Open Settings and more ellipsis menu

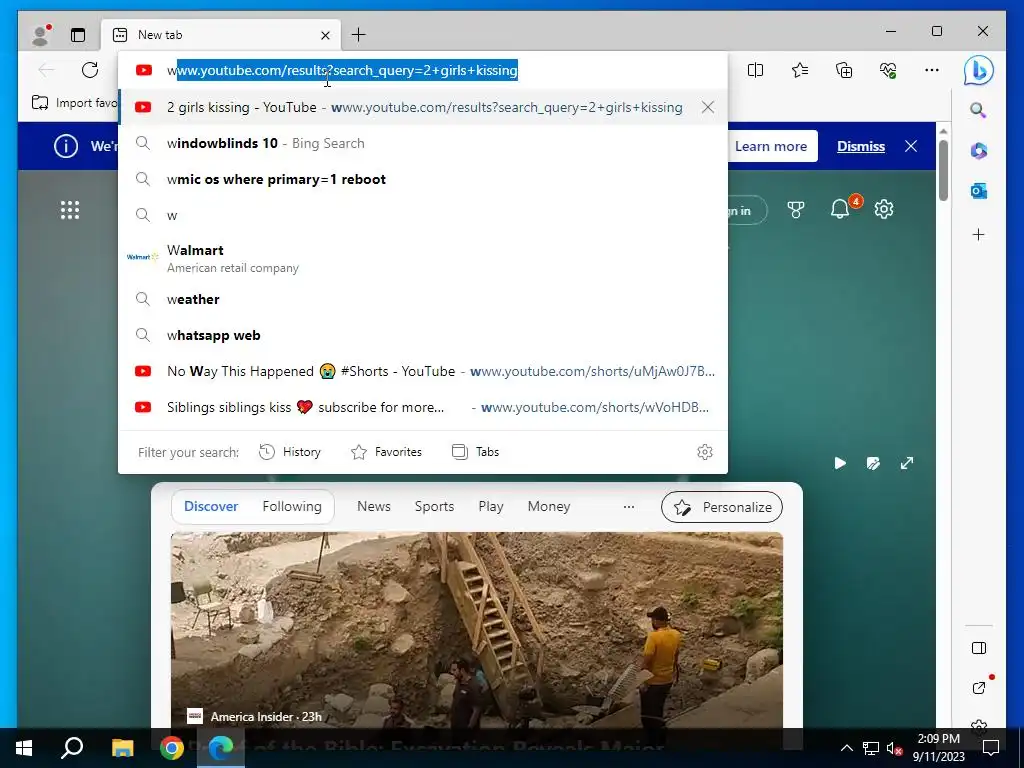pos(932,70)
